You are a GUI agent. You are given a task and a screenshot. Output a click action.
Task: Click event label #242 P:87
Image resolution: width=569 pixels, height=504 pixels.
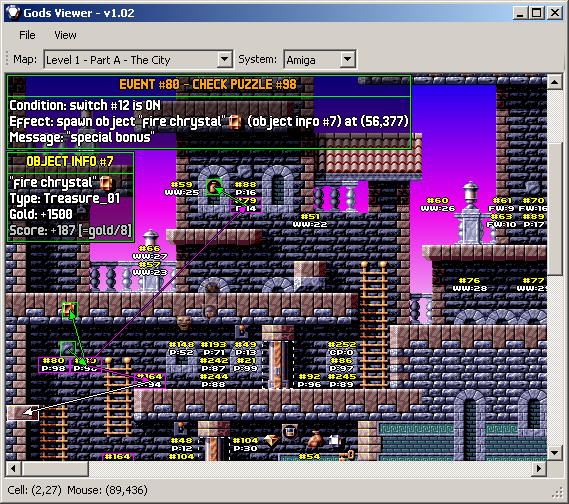click(x=214, y=364)
